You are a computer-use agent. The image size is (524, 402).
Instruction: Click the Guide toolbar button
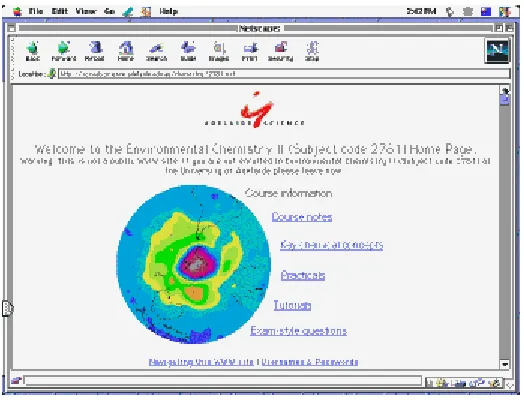(188, 51)
